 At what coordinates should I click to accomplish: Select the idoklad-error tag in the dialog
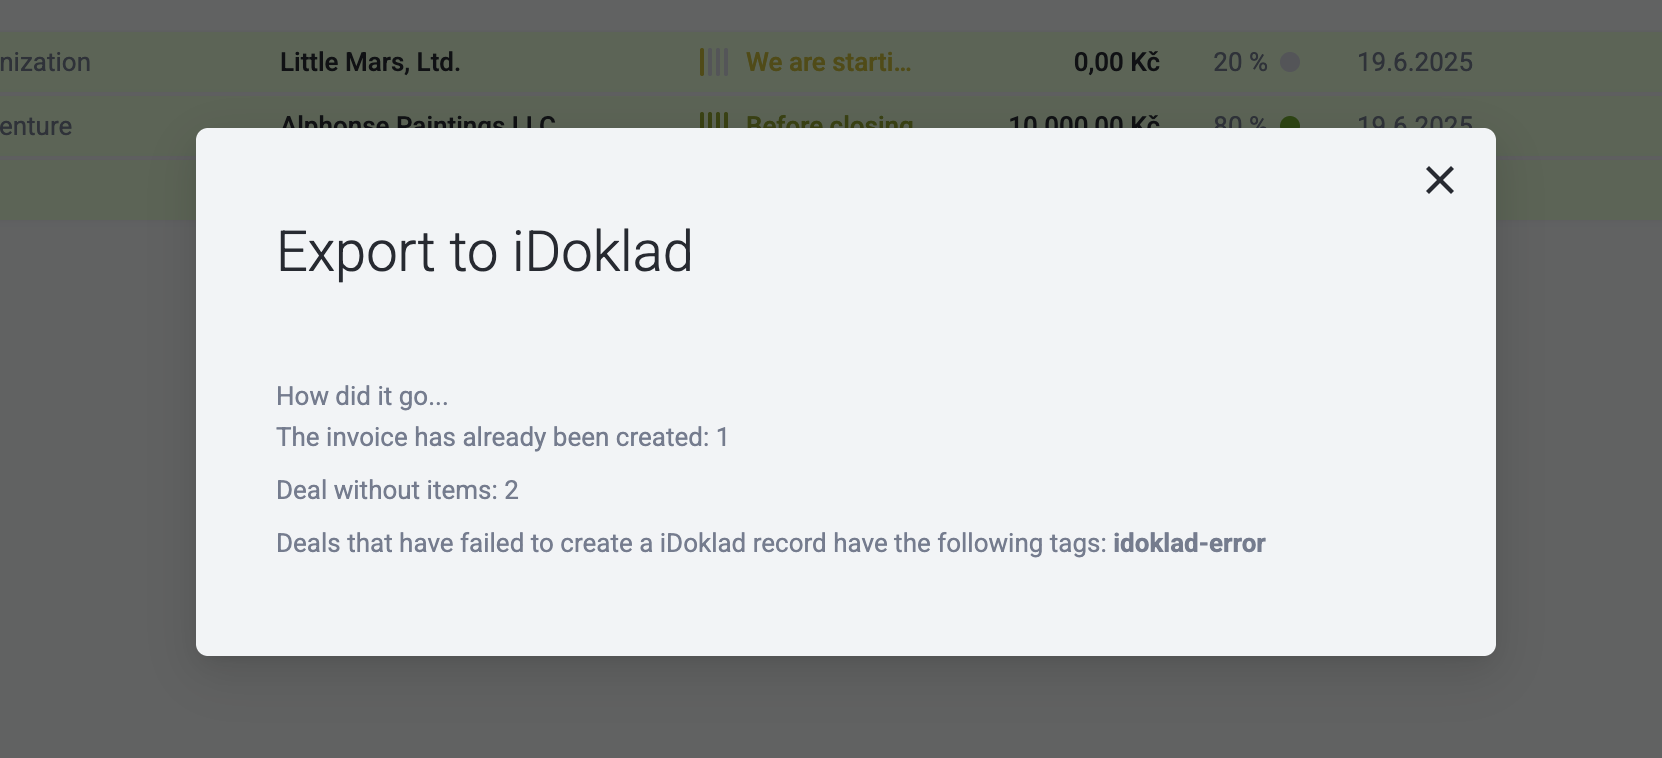click(x=1188, y=543)
